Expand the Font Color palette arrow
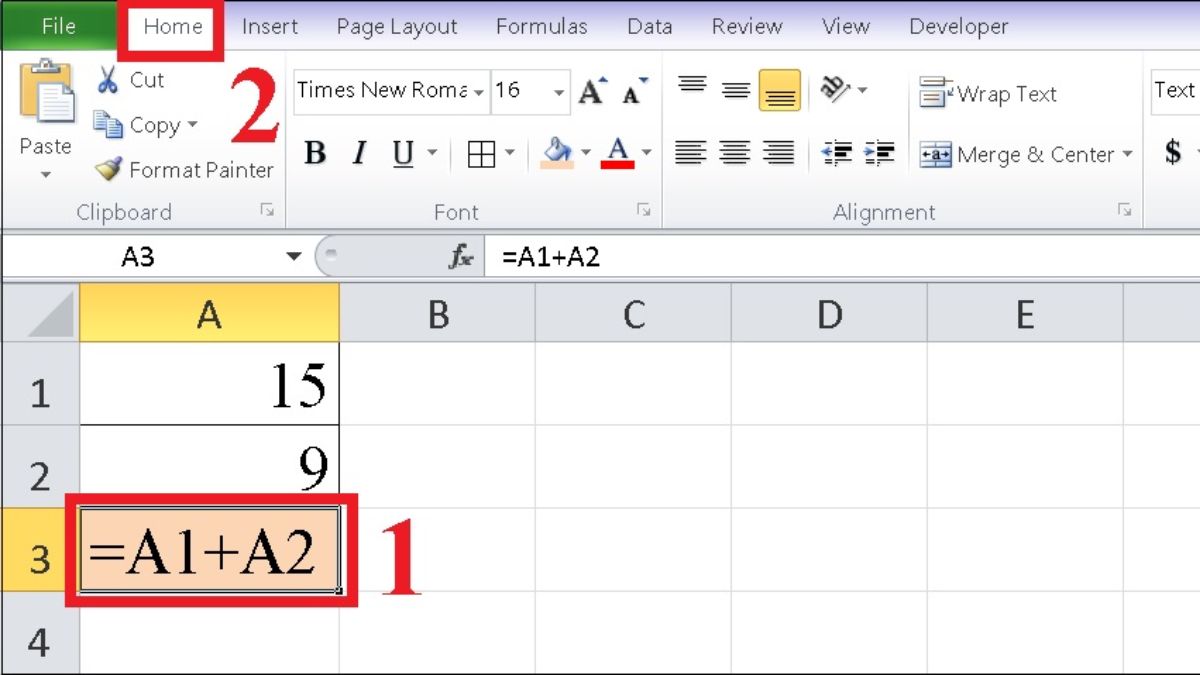The image size is (1200, 675). point(646,154)
